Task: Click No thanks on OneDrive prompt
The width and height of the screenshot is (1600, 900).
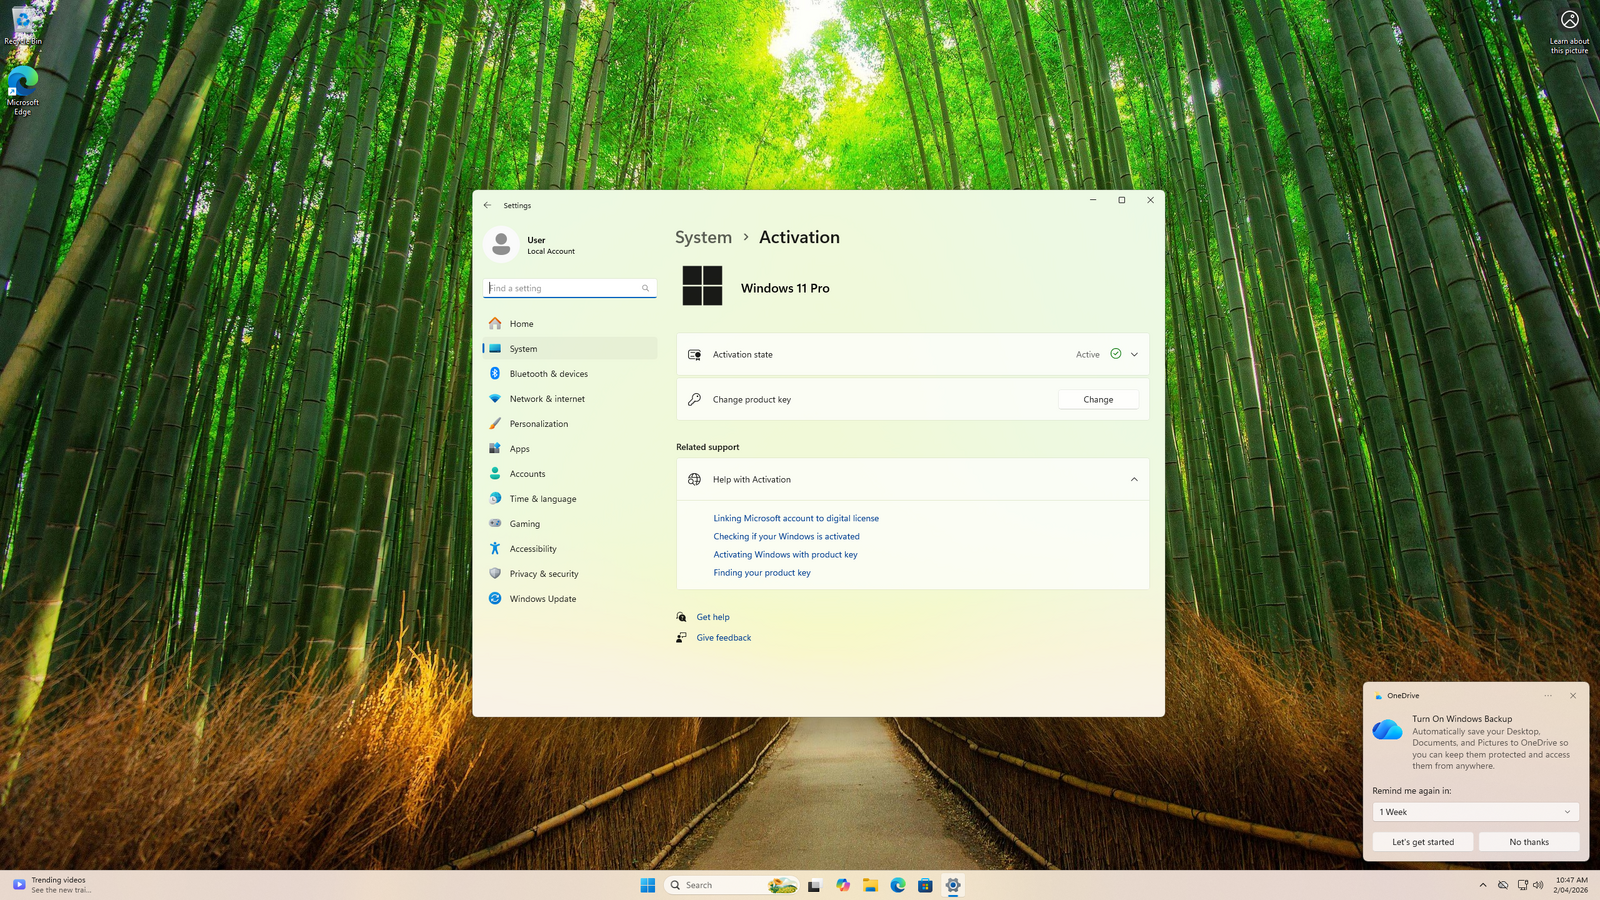Action: point(1529,842)
